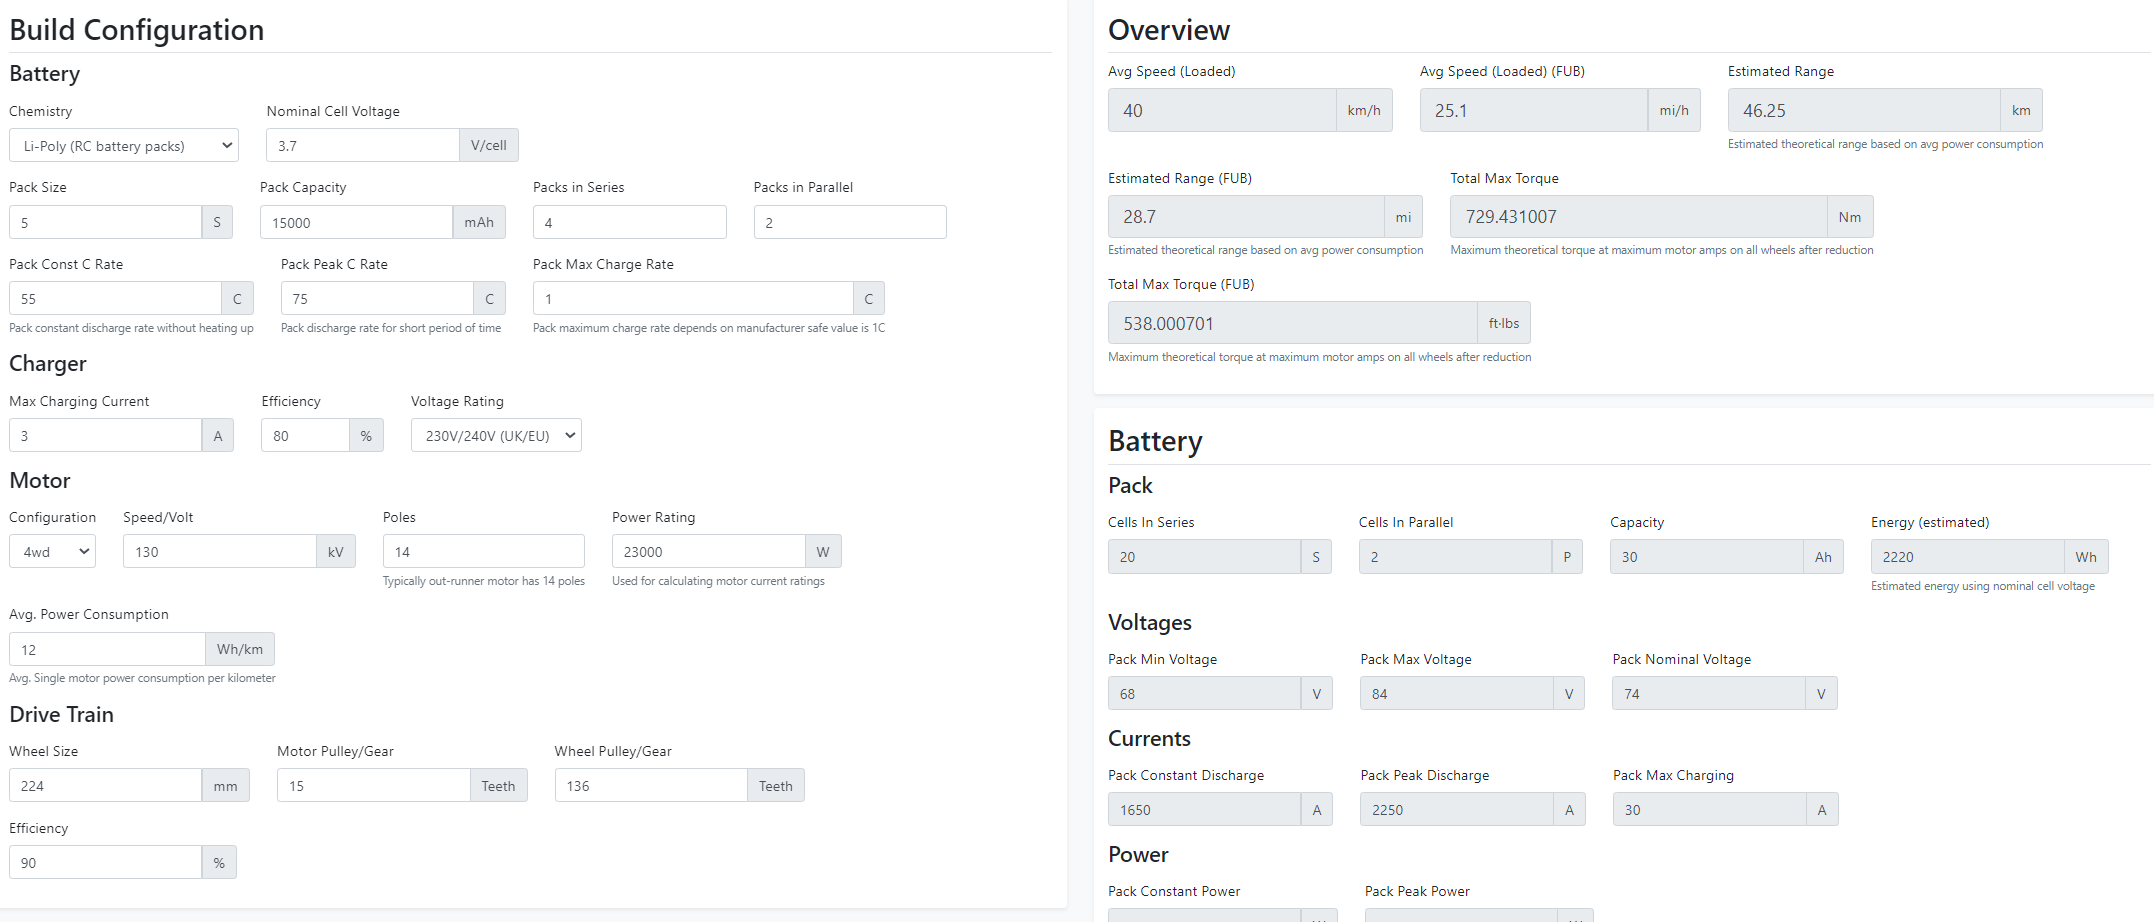Click the Max Charging Current input
This screenshot has width=2154, height=922.
coord(105,436)
